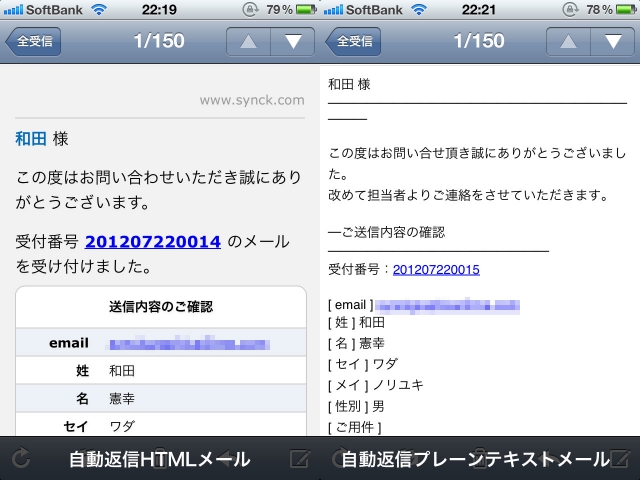Viewport: 640px width, 480px height.
Task: Refresh mail using bottom-left icon on left screen
Action: (20, 459)
